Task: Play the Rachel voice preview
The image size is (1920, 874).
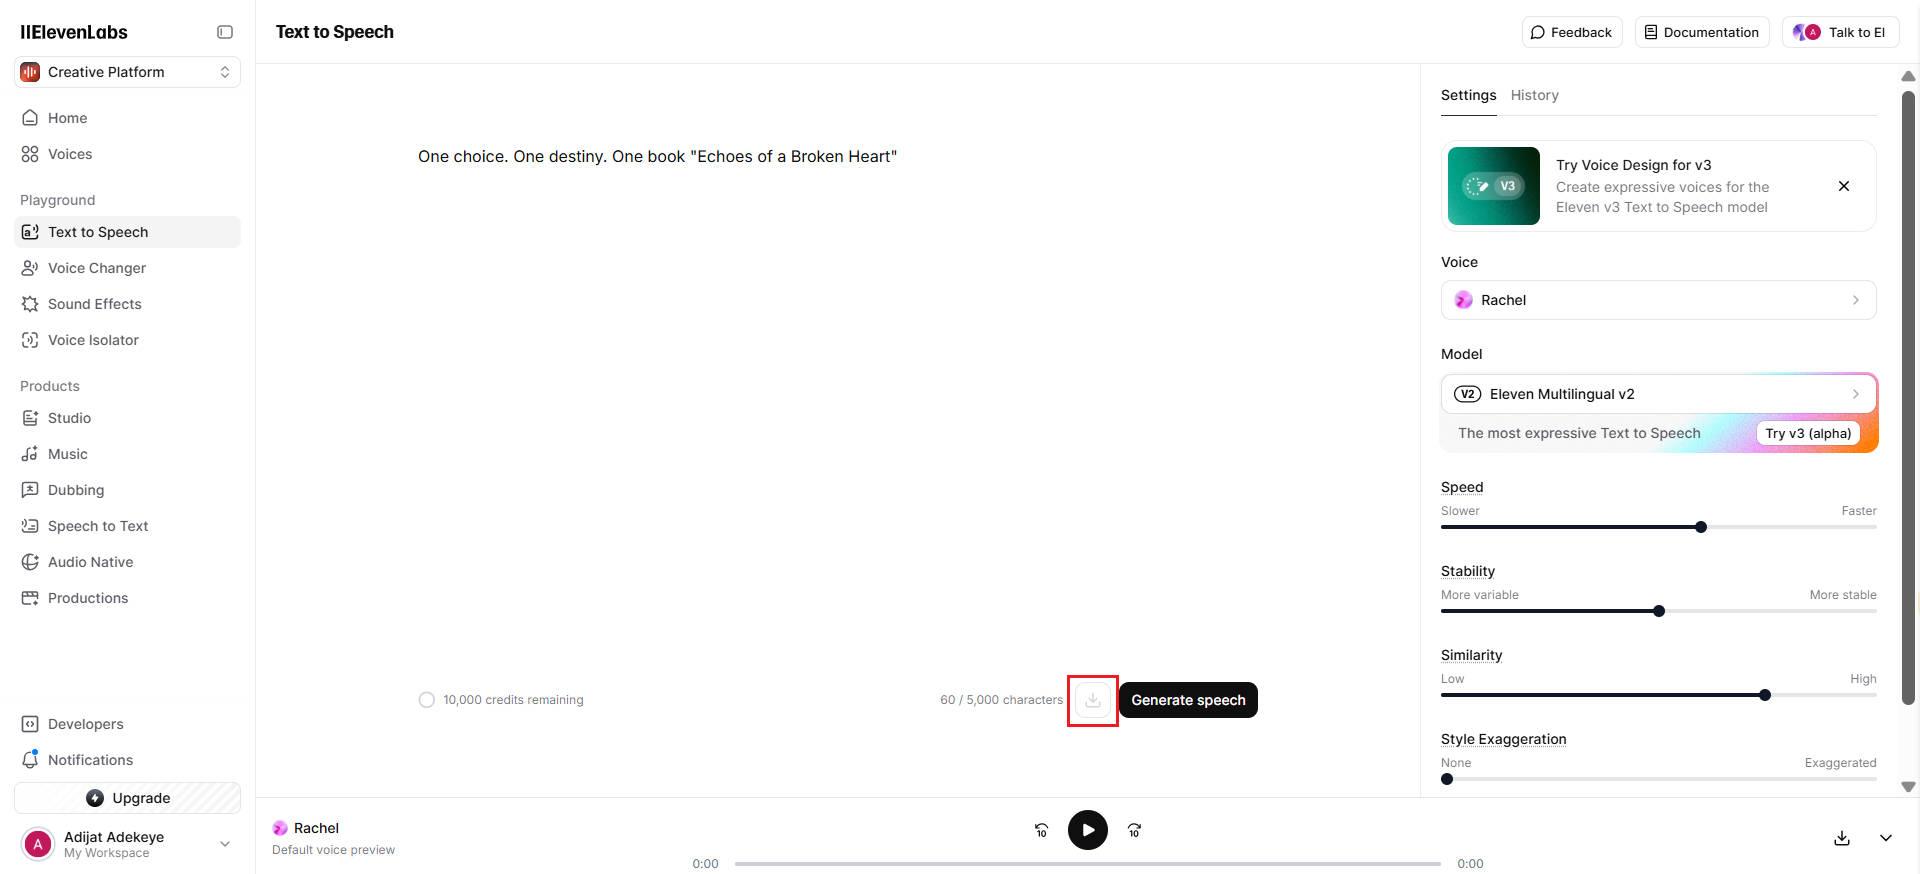Action: (1088, 830)
